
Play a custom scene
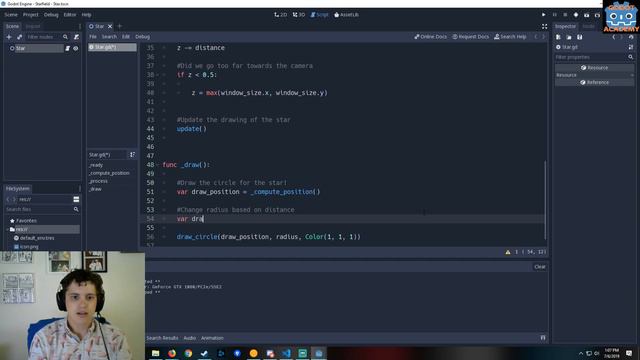point(587,15)
